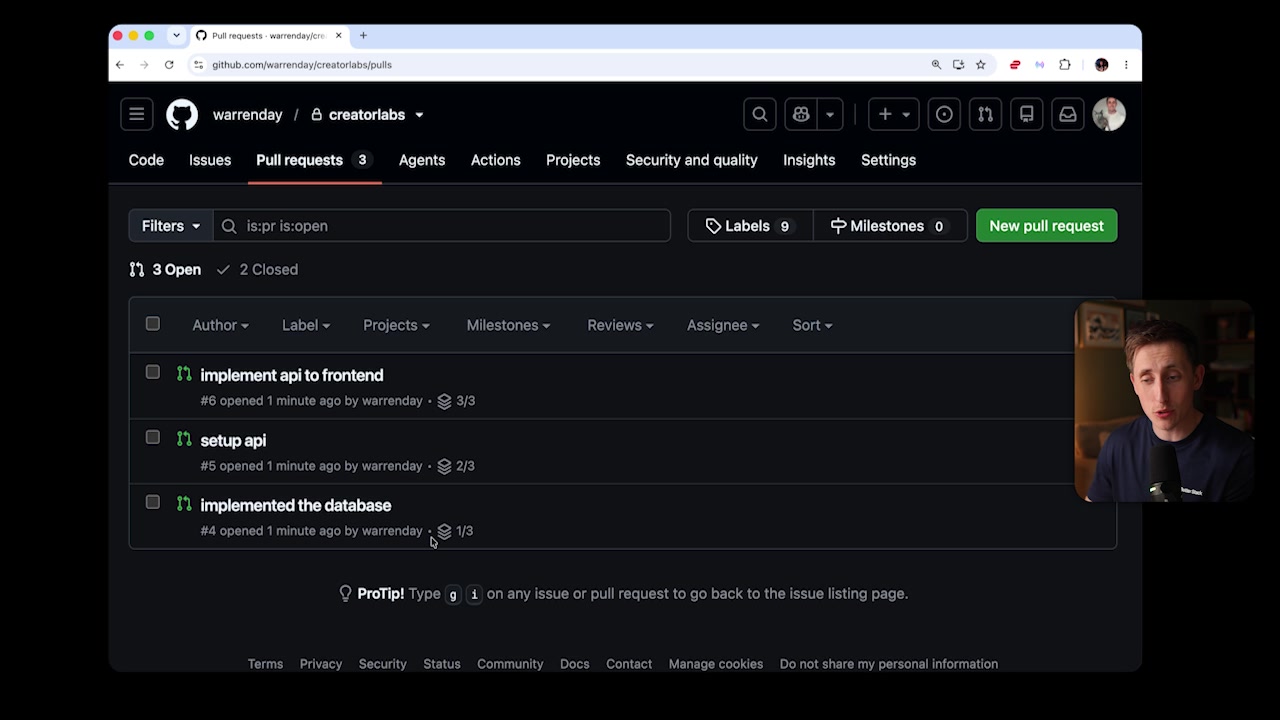Open the Insights tab

pos(809,160)
